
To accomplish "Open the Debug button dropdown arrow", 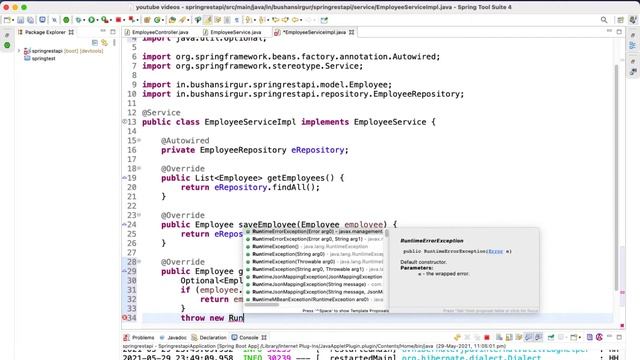I will [84, 20].
